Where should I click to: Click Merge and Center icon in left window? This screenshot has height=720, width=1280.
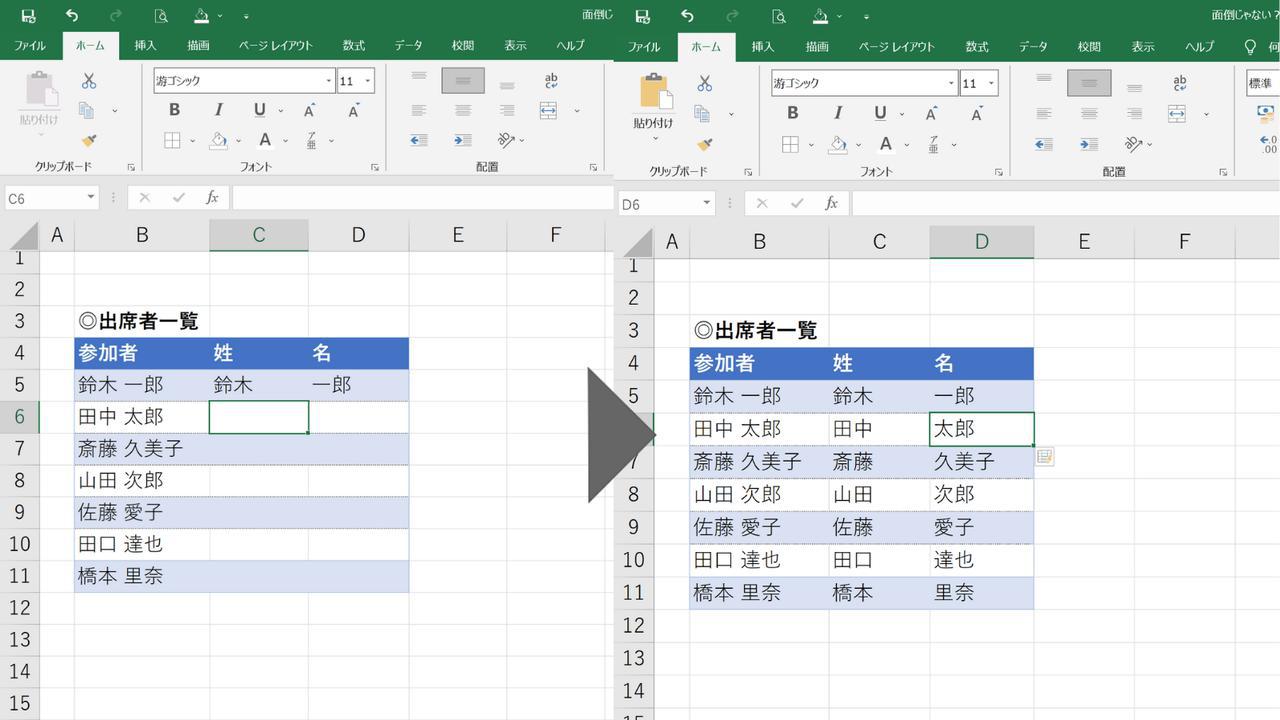click(x=548, y=110)
